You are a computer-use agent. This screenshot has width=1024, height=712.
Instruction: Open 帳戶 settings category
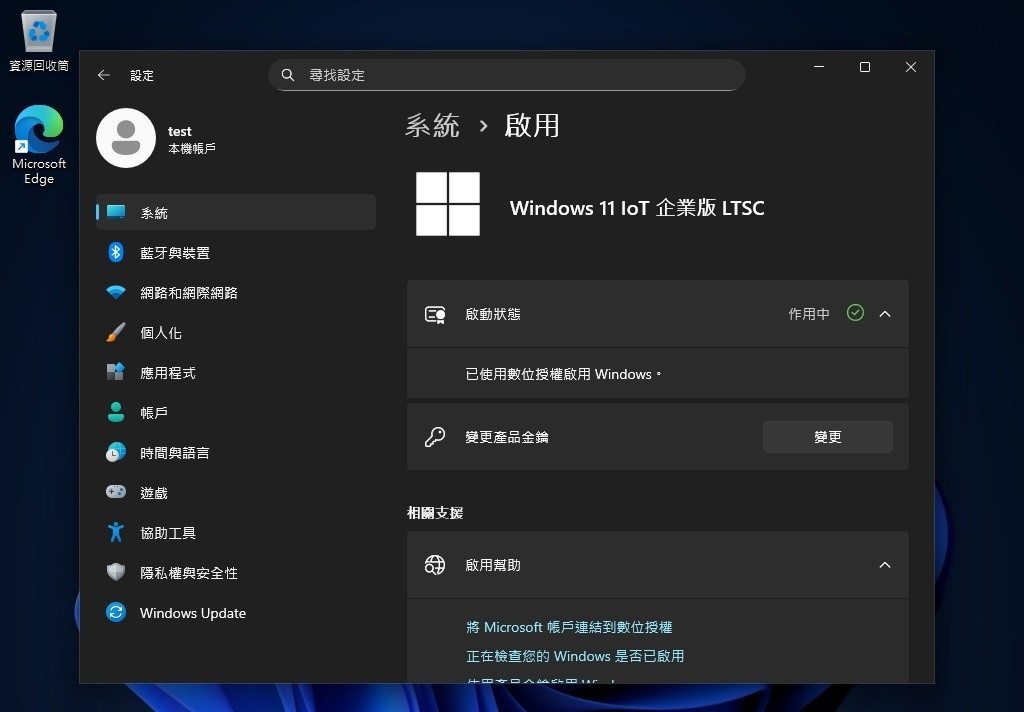(236, 412)
